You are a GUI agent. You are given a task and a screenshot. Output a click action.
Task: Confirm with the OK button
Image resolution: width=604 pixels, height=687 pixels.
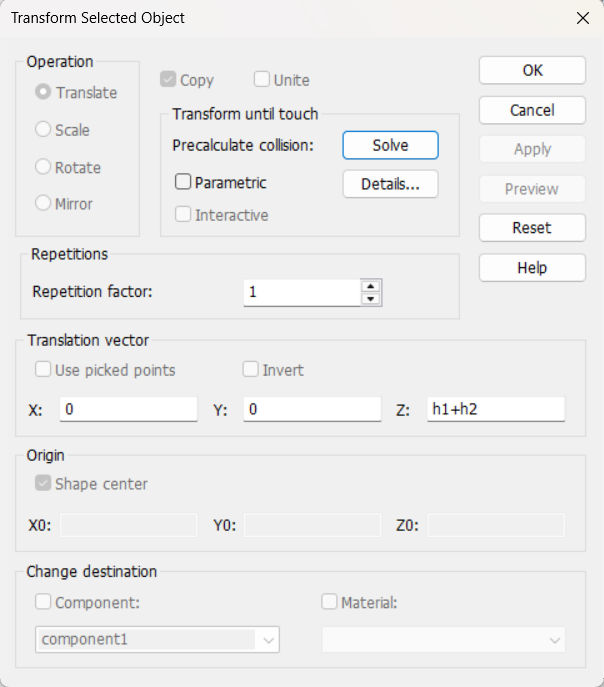point(532,70)
